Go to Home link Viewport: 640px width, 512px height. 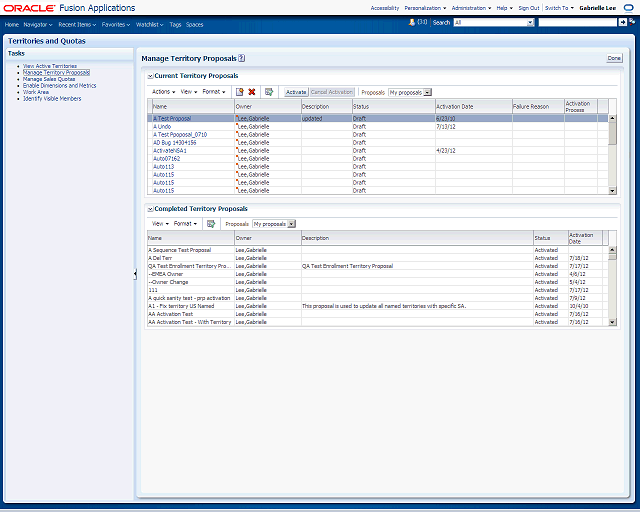pyautogui.click(x=12, y=24)
